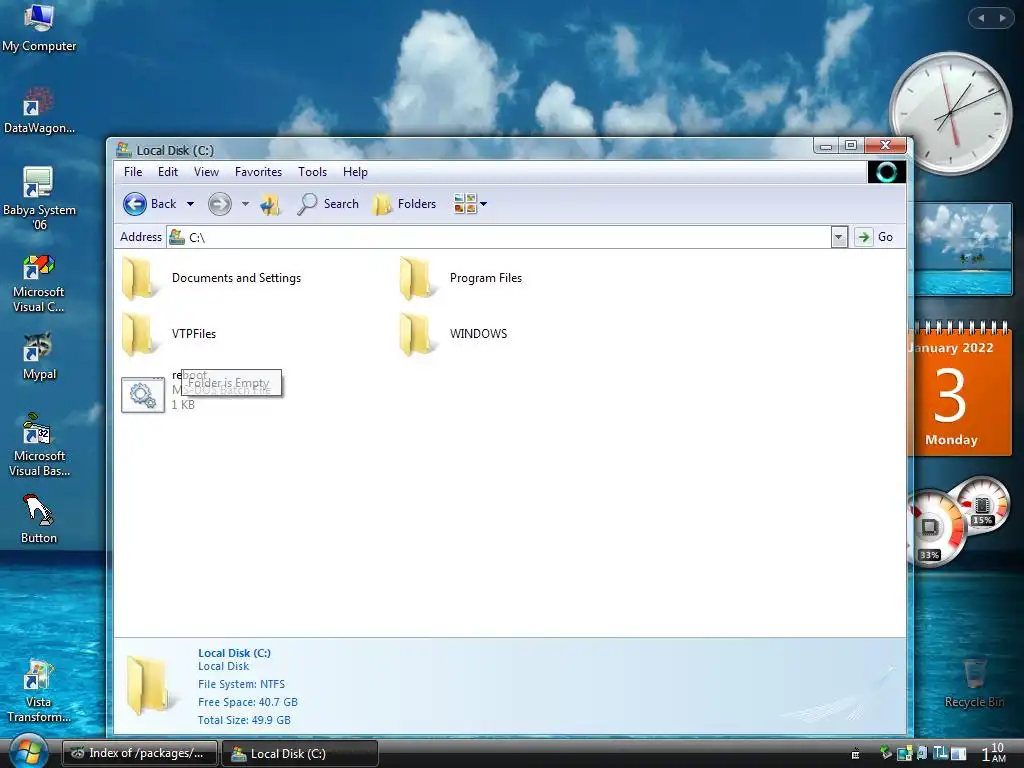Click the sidebar next gadgets arrow

point(1002,18)
